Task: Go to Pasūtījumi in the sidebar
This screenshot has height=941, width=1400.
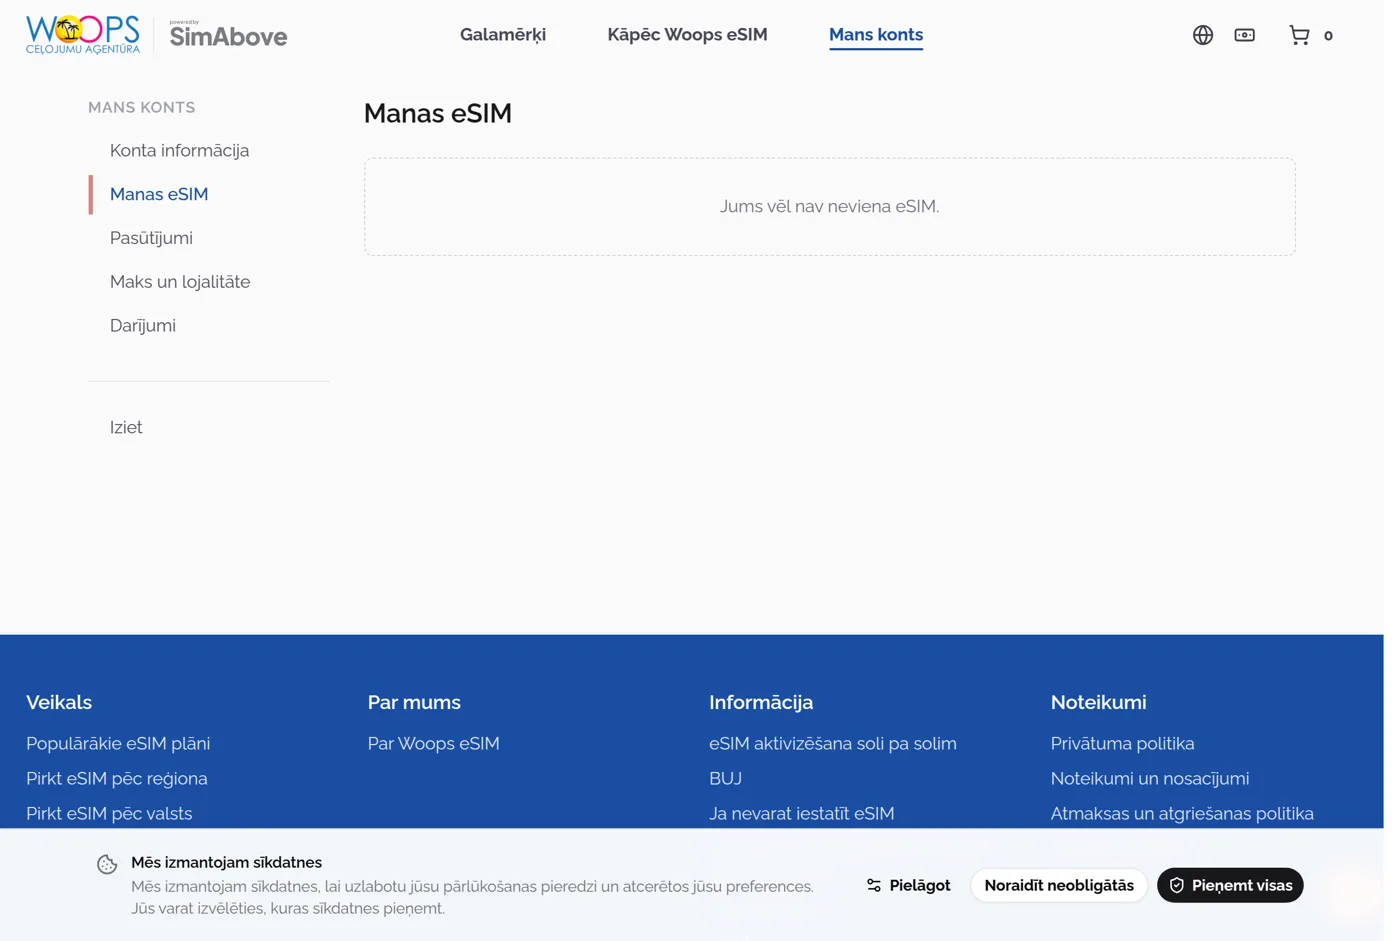Action: pyautogui.click(x=151, y=238)
